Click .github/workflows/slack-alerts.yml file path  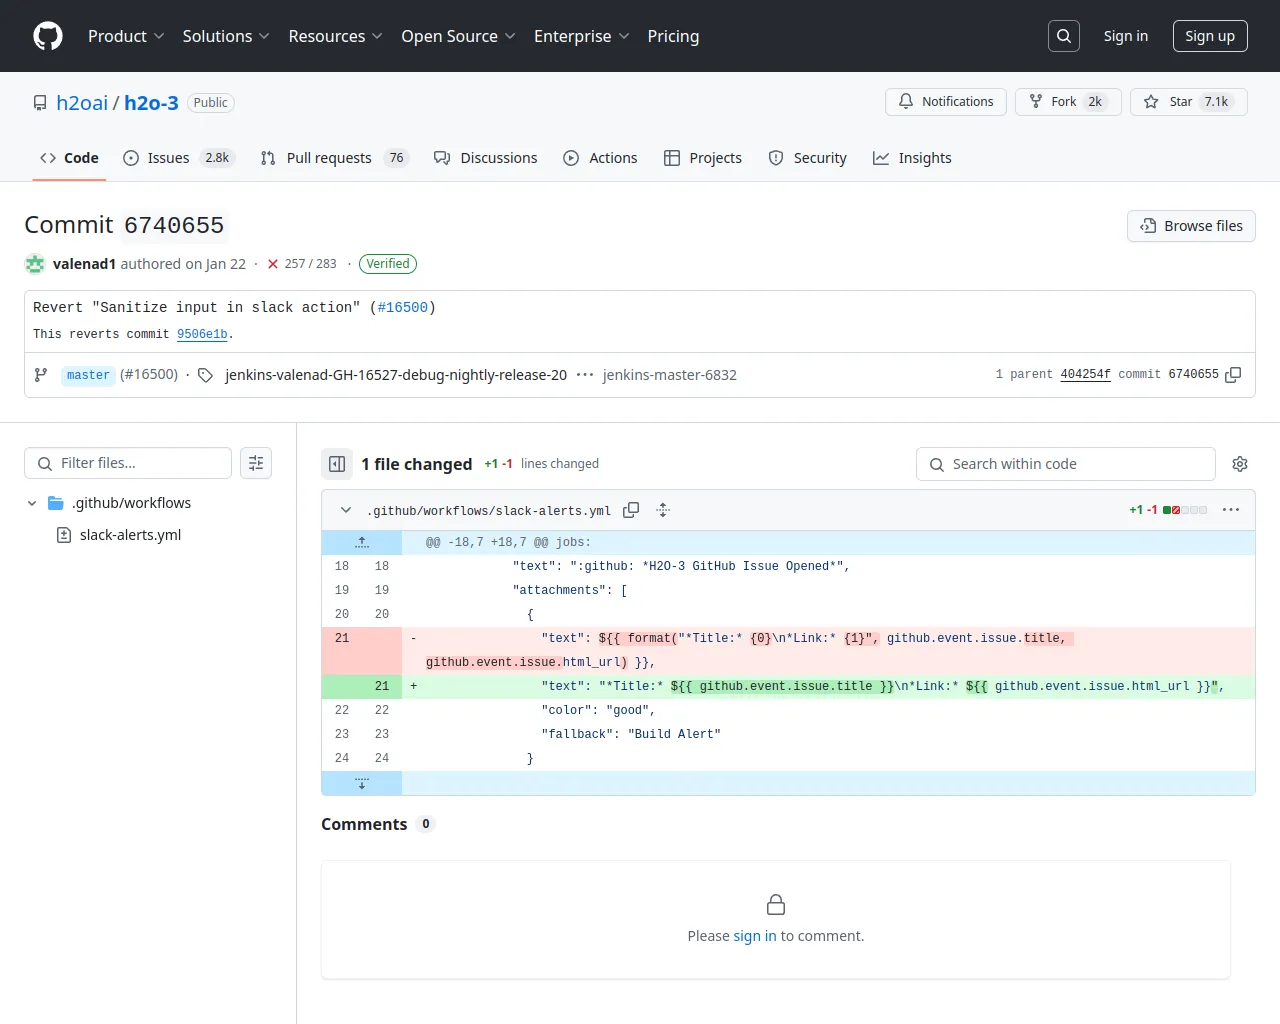tap(489, 511)
